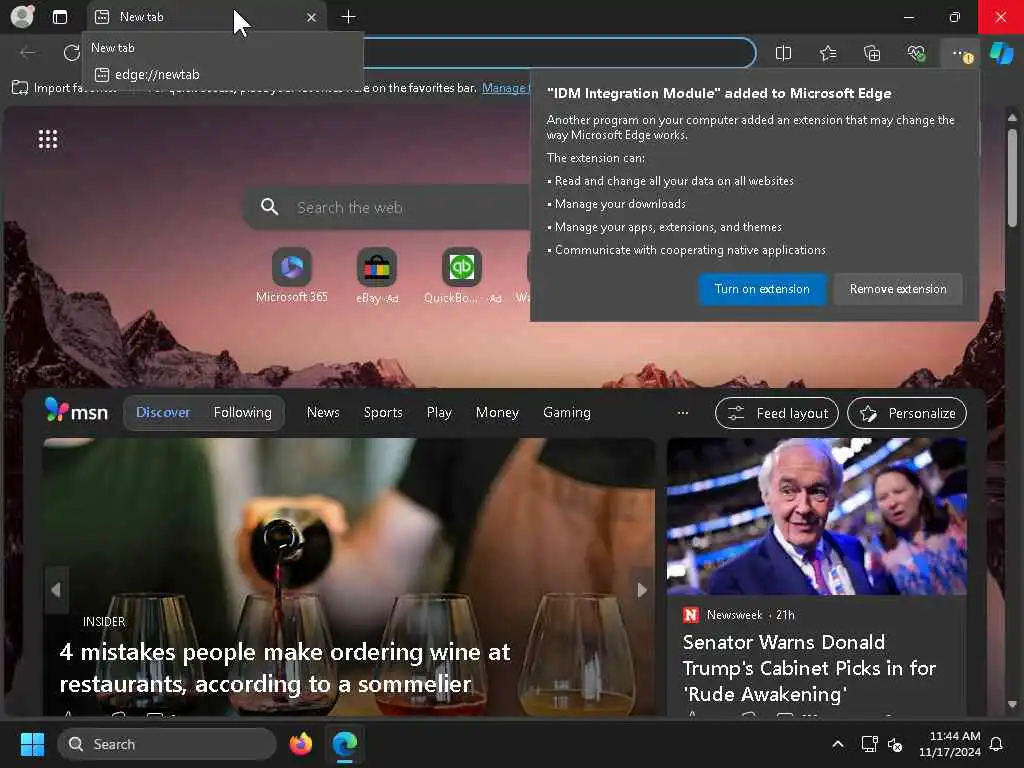Select the Following feed tab

[x=242, y=413]
